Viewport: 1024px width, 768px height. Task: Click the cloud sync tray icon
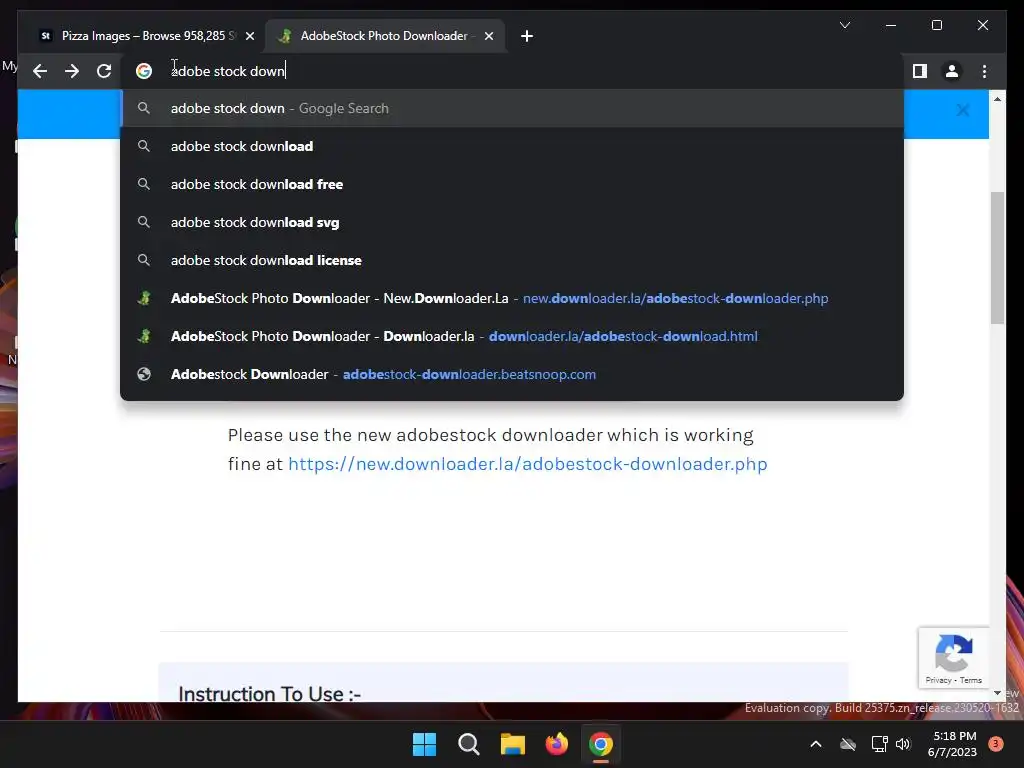click(x=848, y=744)
